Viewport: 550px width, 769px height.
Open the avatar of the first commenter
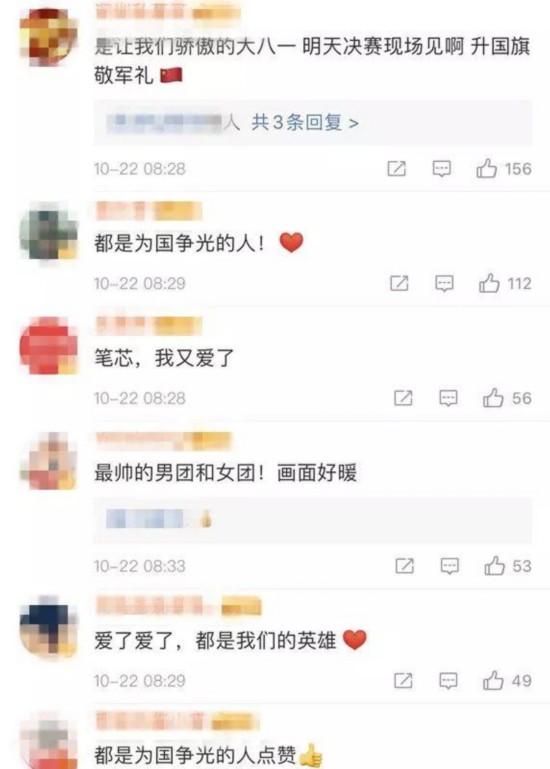pyautogui.click(x=49, y=37)
